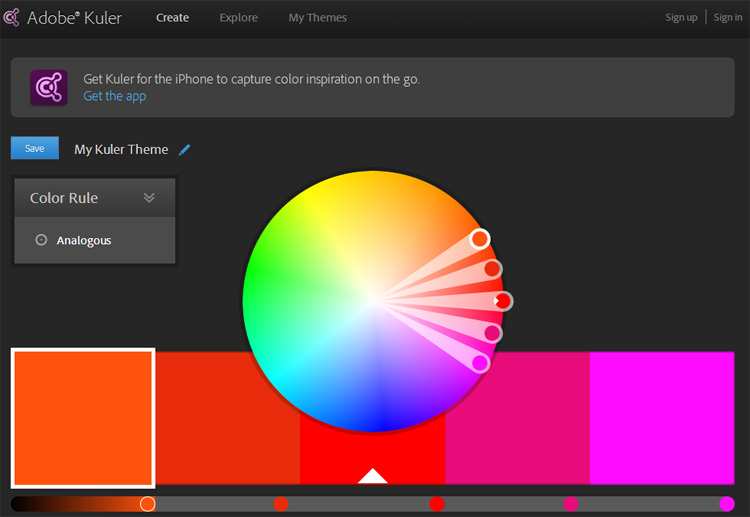Viewport: 750px width, 517px height.
Task: Click the magenta handle on color wheel
Action: (x=480, y=363)
